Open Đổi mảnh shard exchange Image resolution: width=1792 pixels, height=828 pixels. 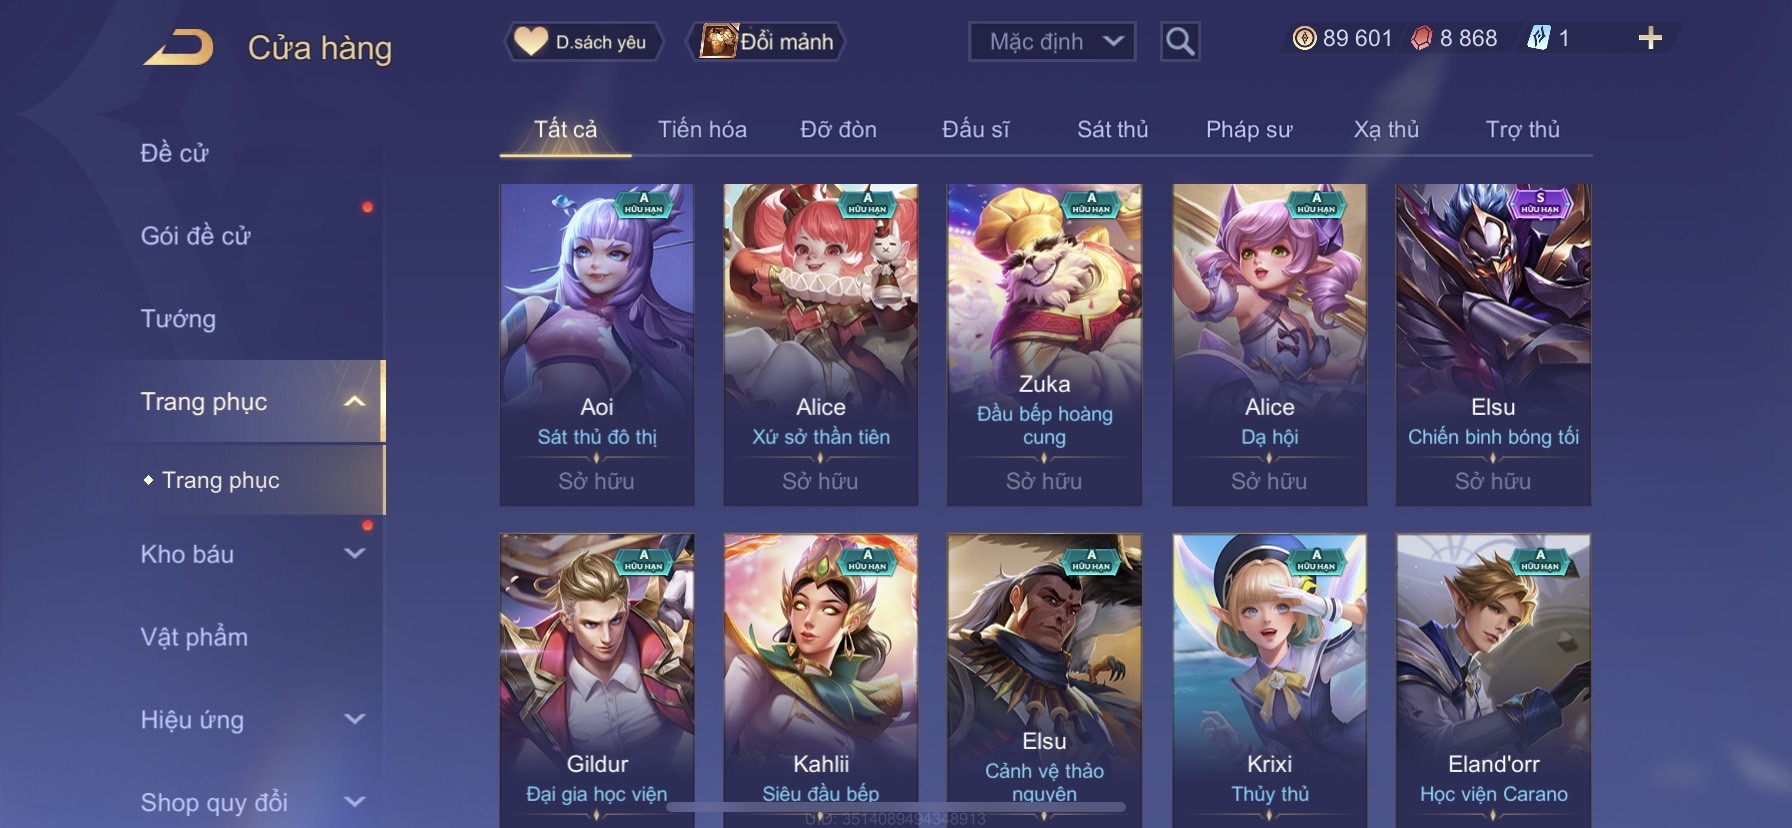point(766,42)
